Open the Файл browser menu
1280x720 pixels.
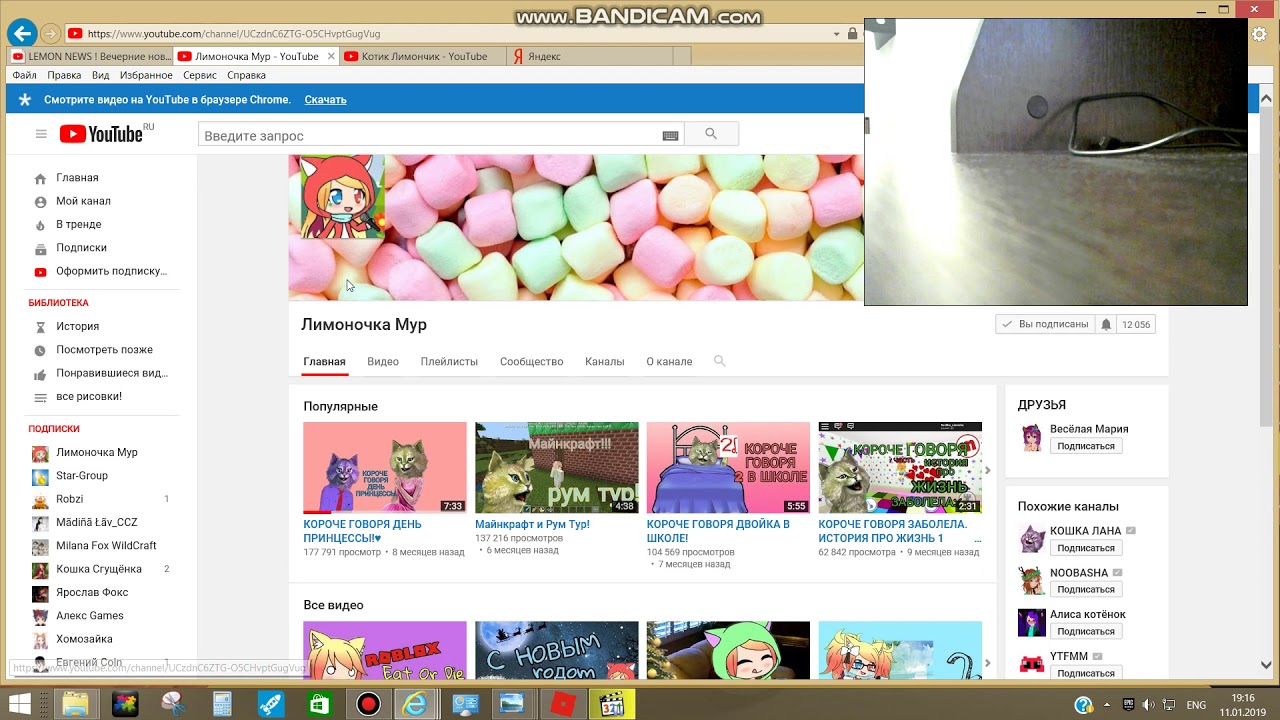24,75
